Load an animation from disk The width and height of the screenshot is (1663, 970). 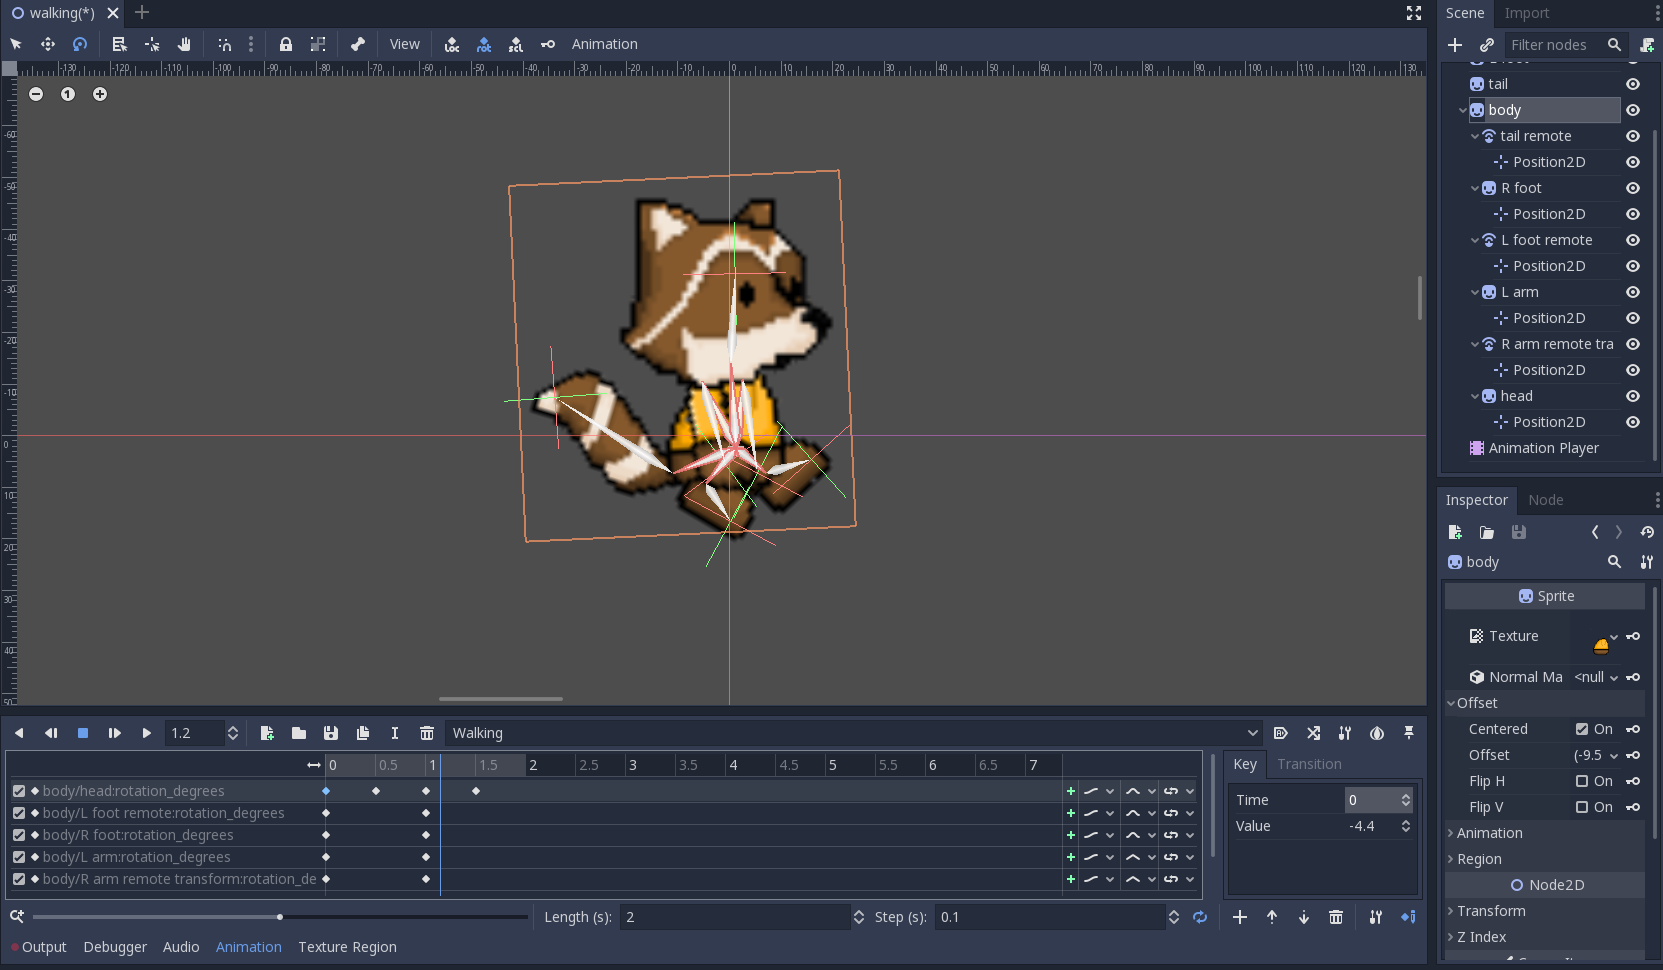pos(299,733)
